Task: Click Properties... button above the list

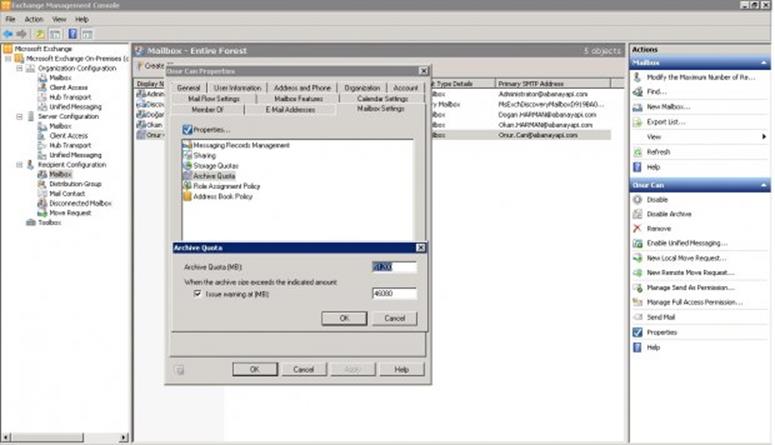Action: (207, 130)
